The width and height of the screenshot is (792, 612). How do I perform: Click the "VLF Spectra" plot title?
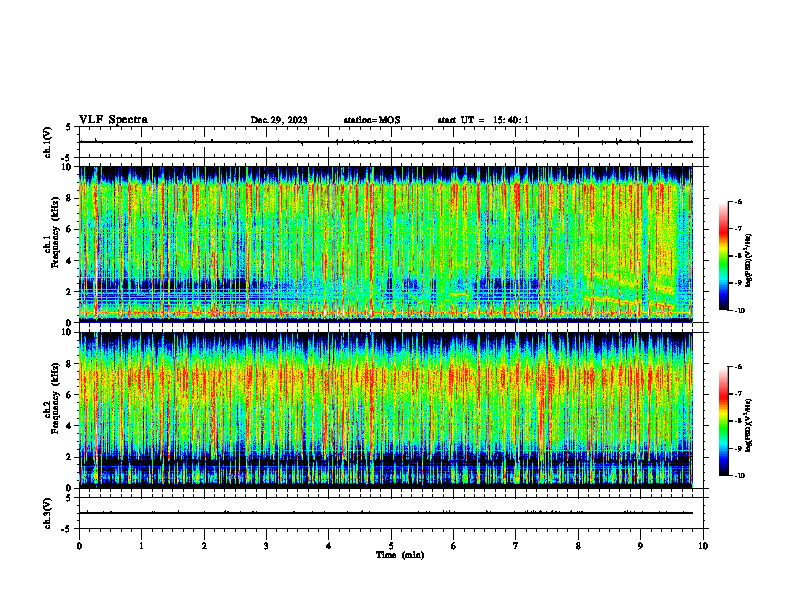(x=113, y=120)
